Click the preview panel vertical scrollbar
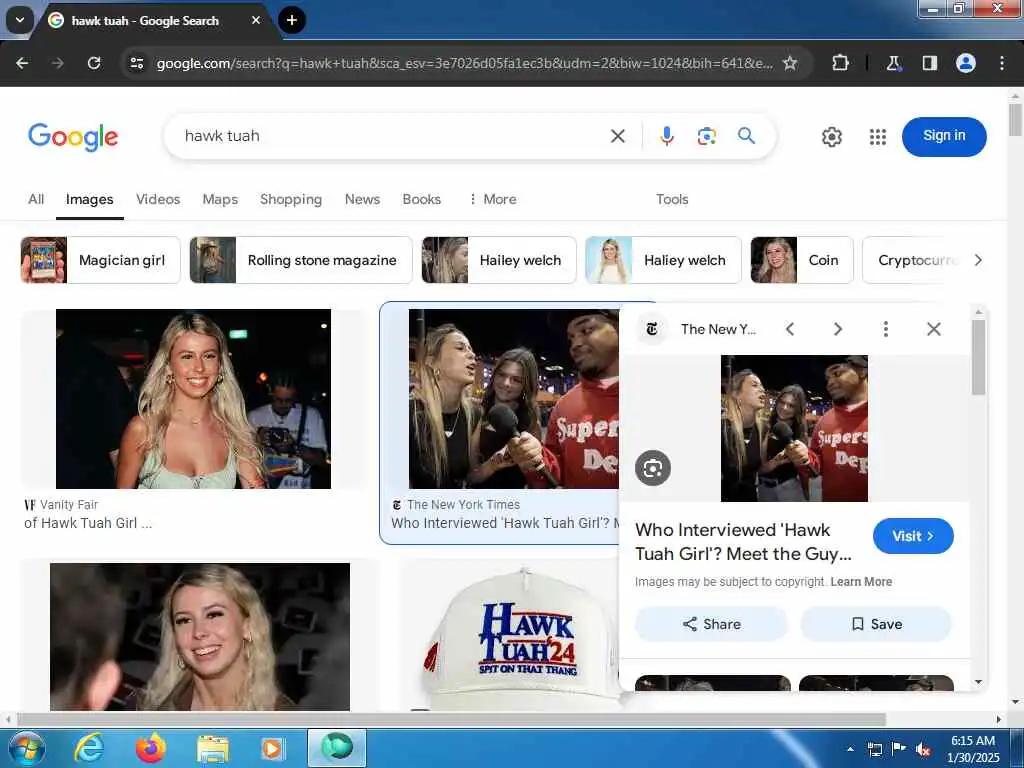This screenshot has width=1024, height=768. (978, 357)
